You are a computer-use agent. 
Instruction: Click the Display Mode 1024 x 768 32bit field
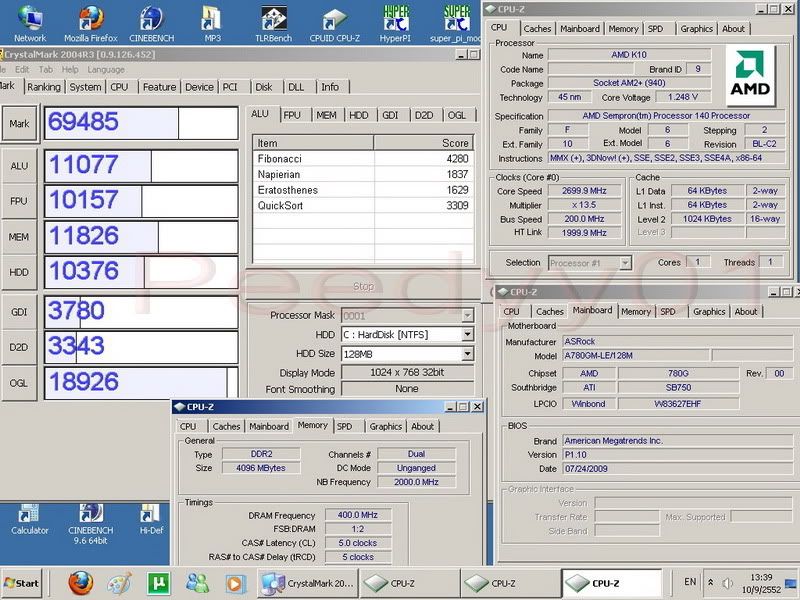(407, 372)
